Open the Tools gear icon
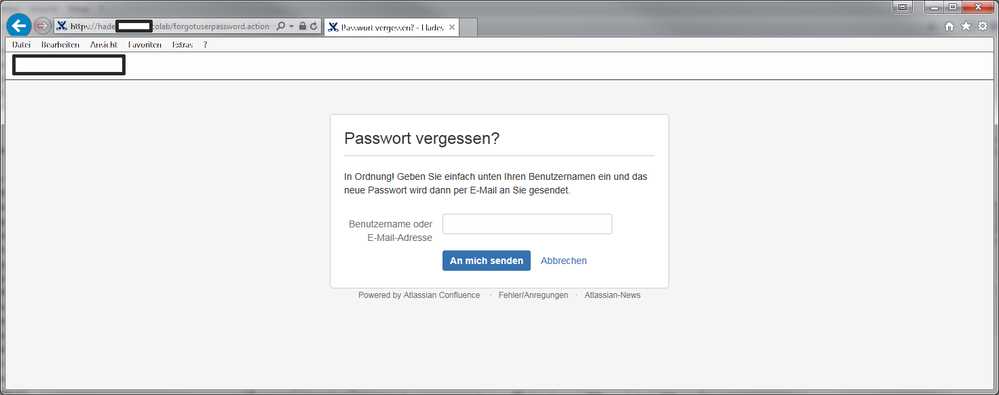Image resolution: width=999 pixels, height=395 pixels. [x=982, y=27]
